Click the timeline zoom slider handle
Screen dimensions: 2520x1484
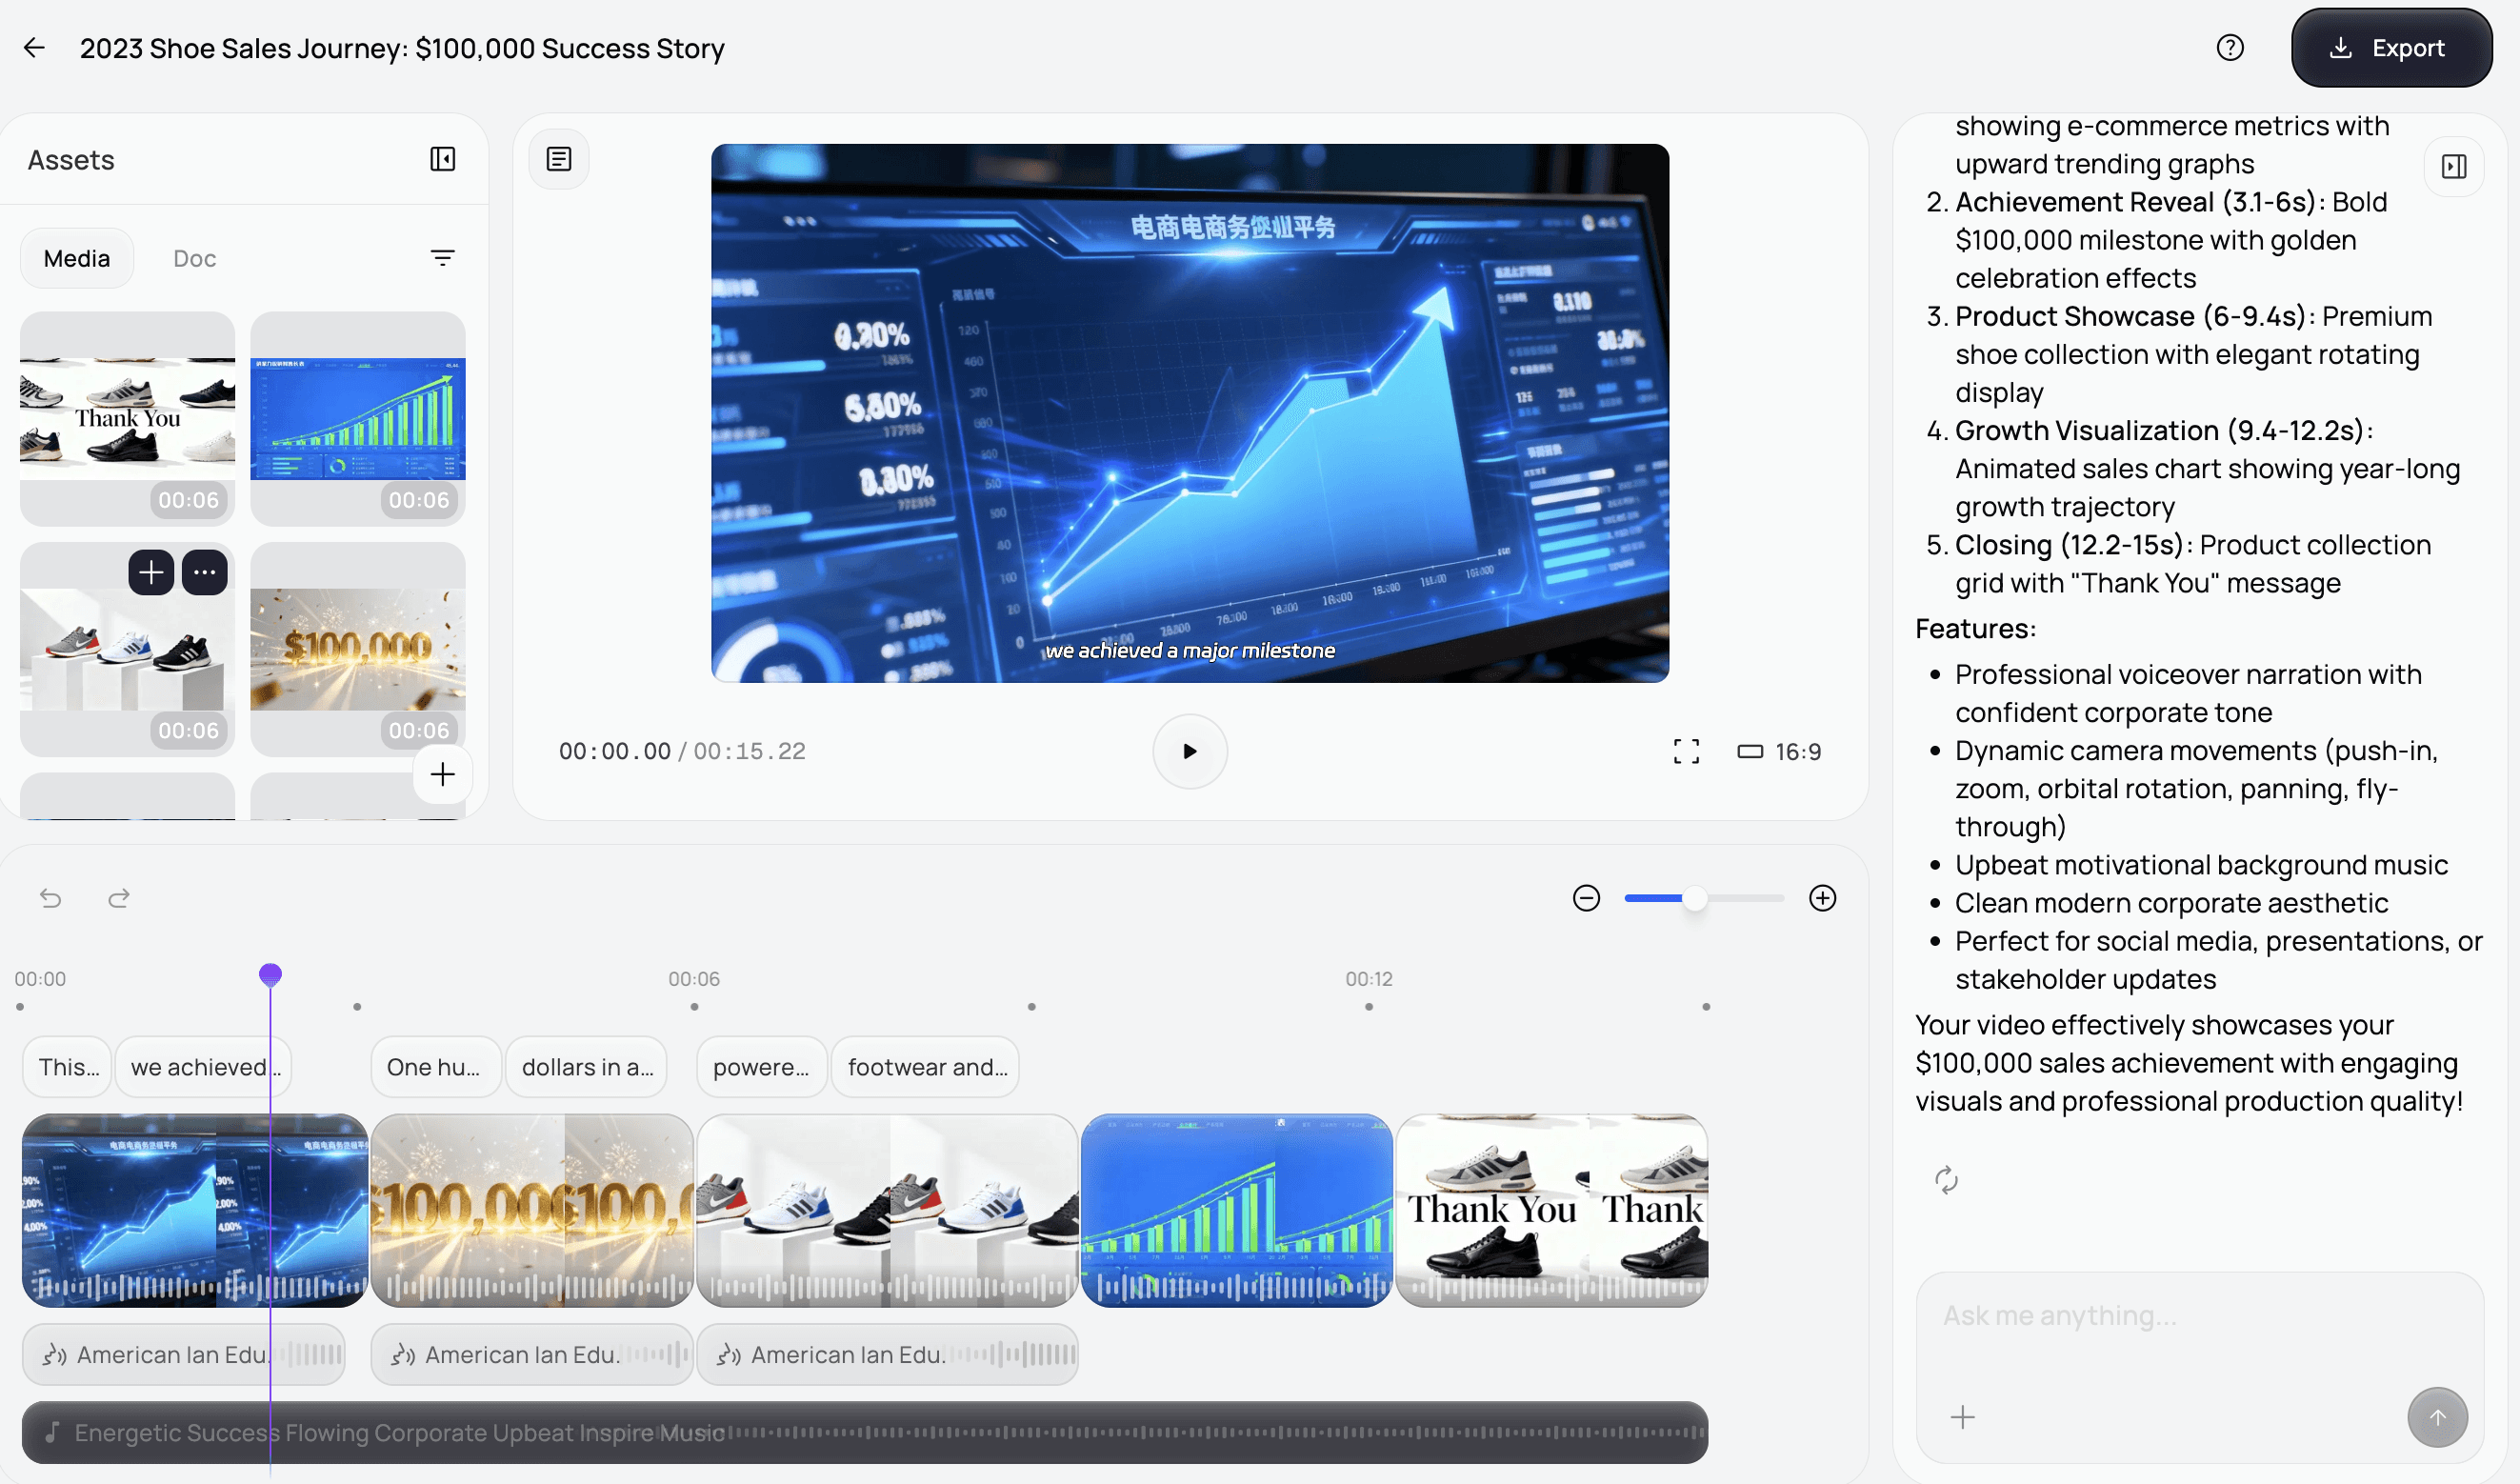1694,898
